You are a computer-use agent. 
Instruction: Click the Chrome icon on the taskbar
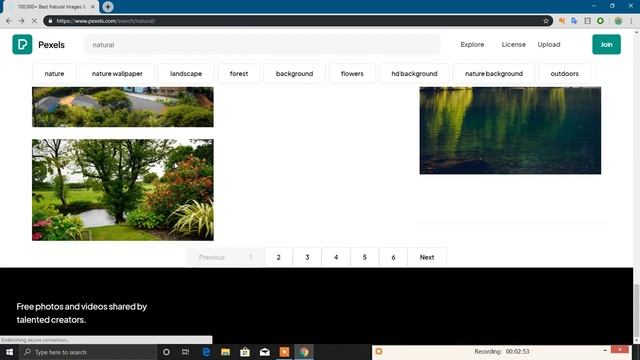pyautogui.click(x=304, y=352)
